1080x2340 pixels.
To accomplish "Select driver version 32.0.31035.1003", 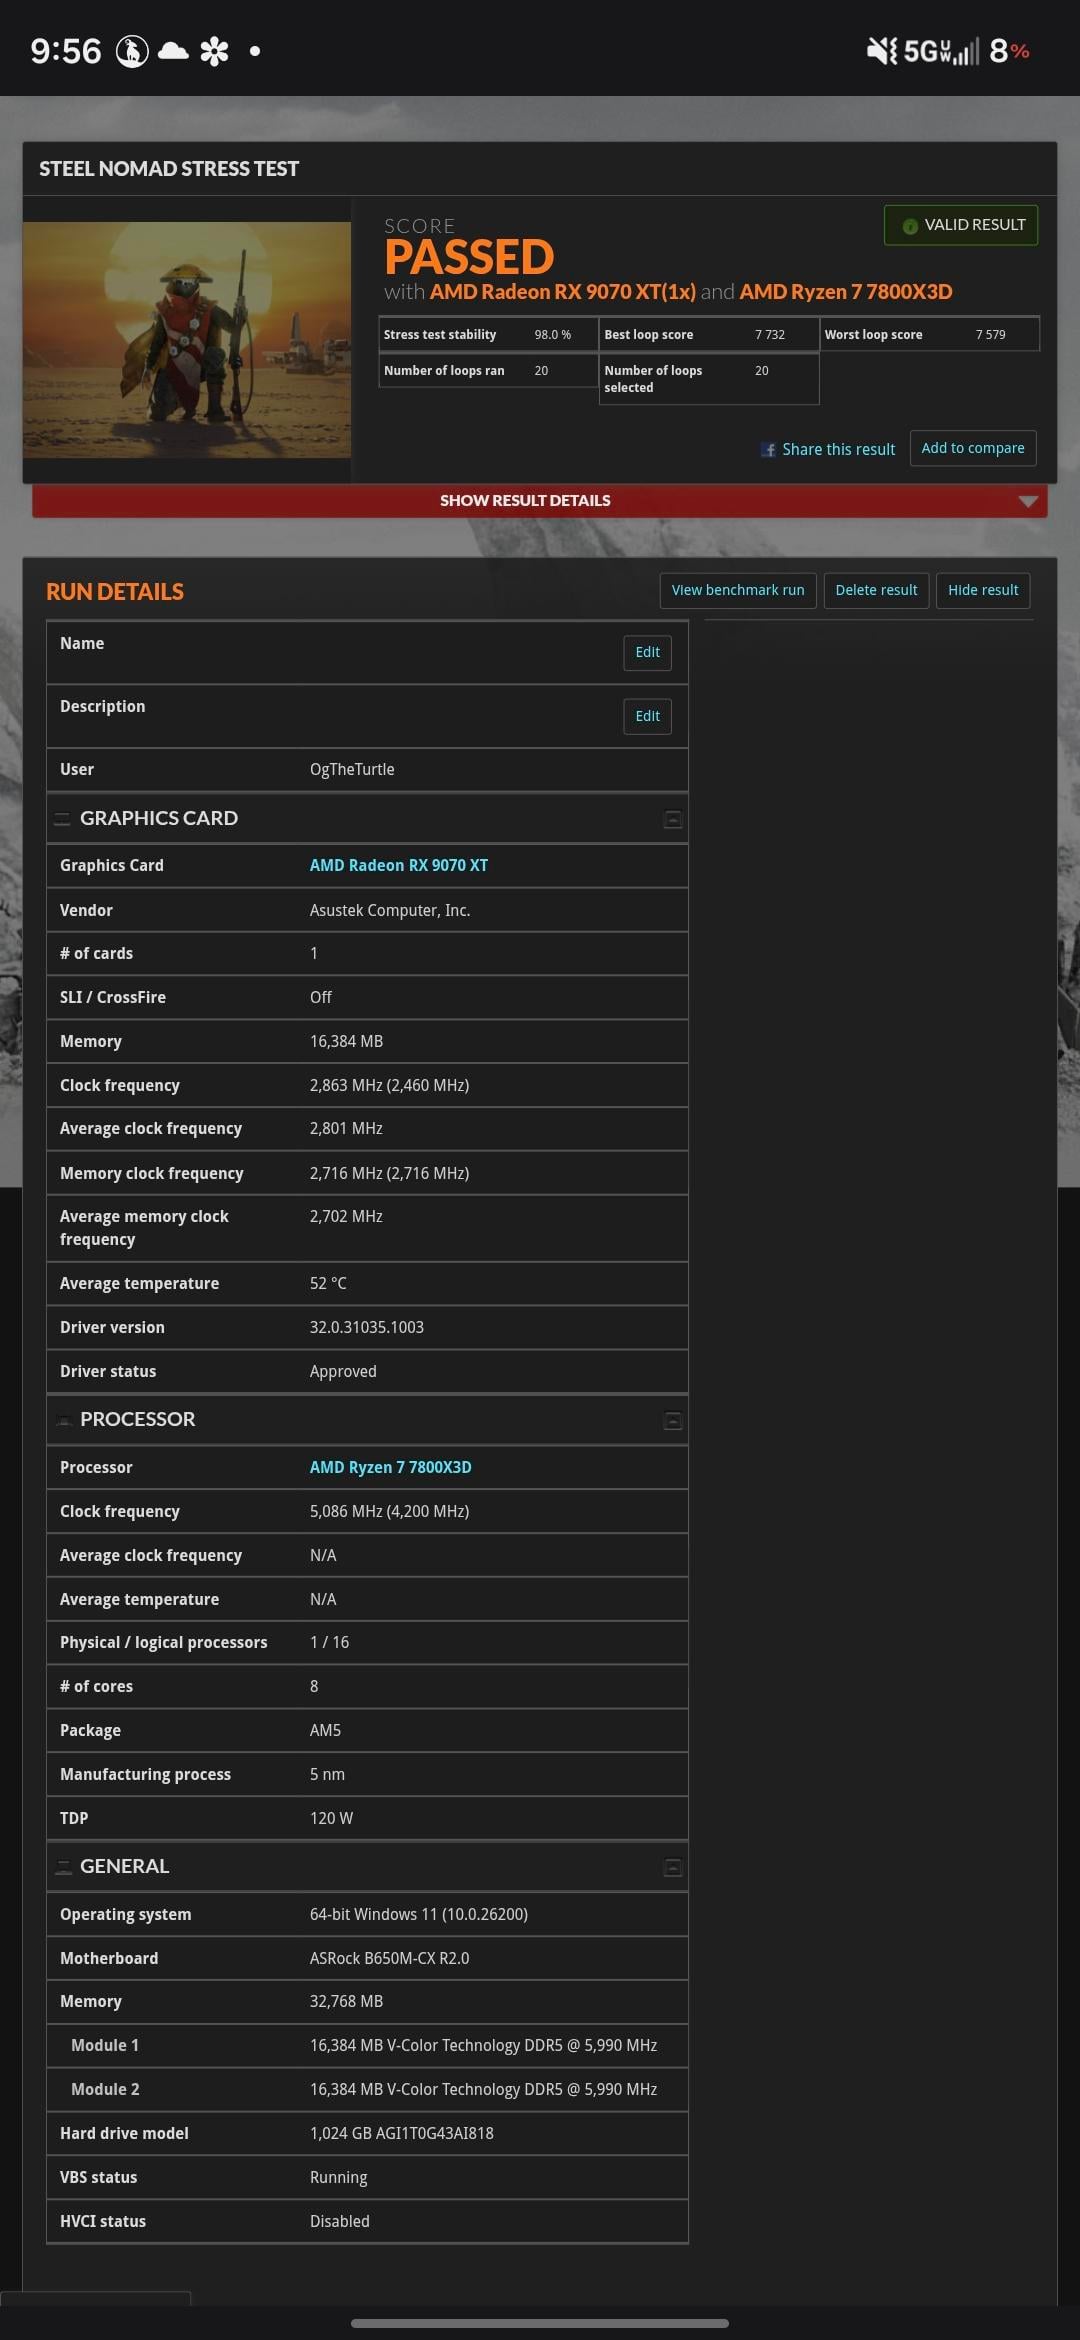I will pyautogui.click(x=367, y=1327).
